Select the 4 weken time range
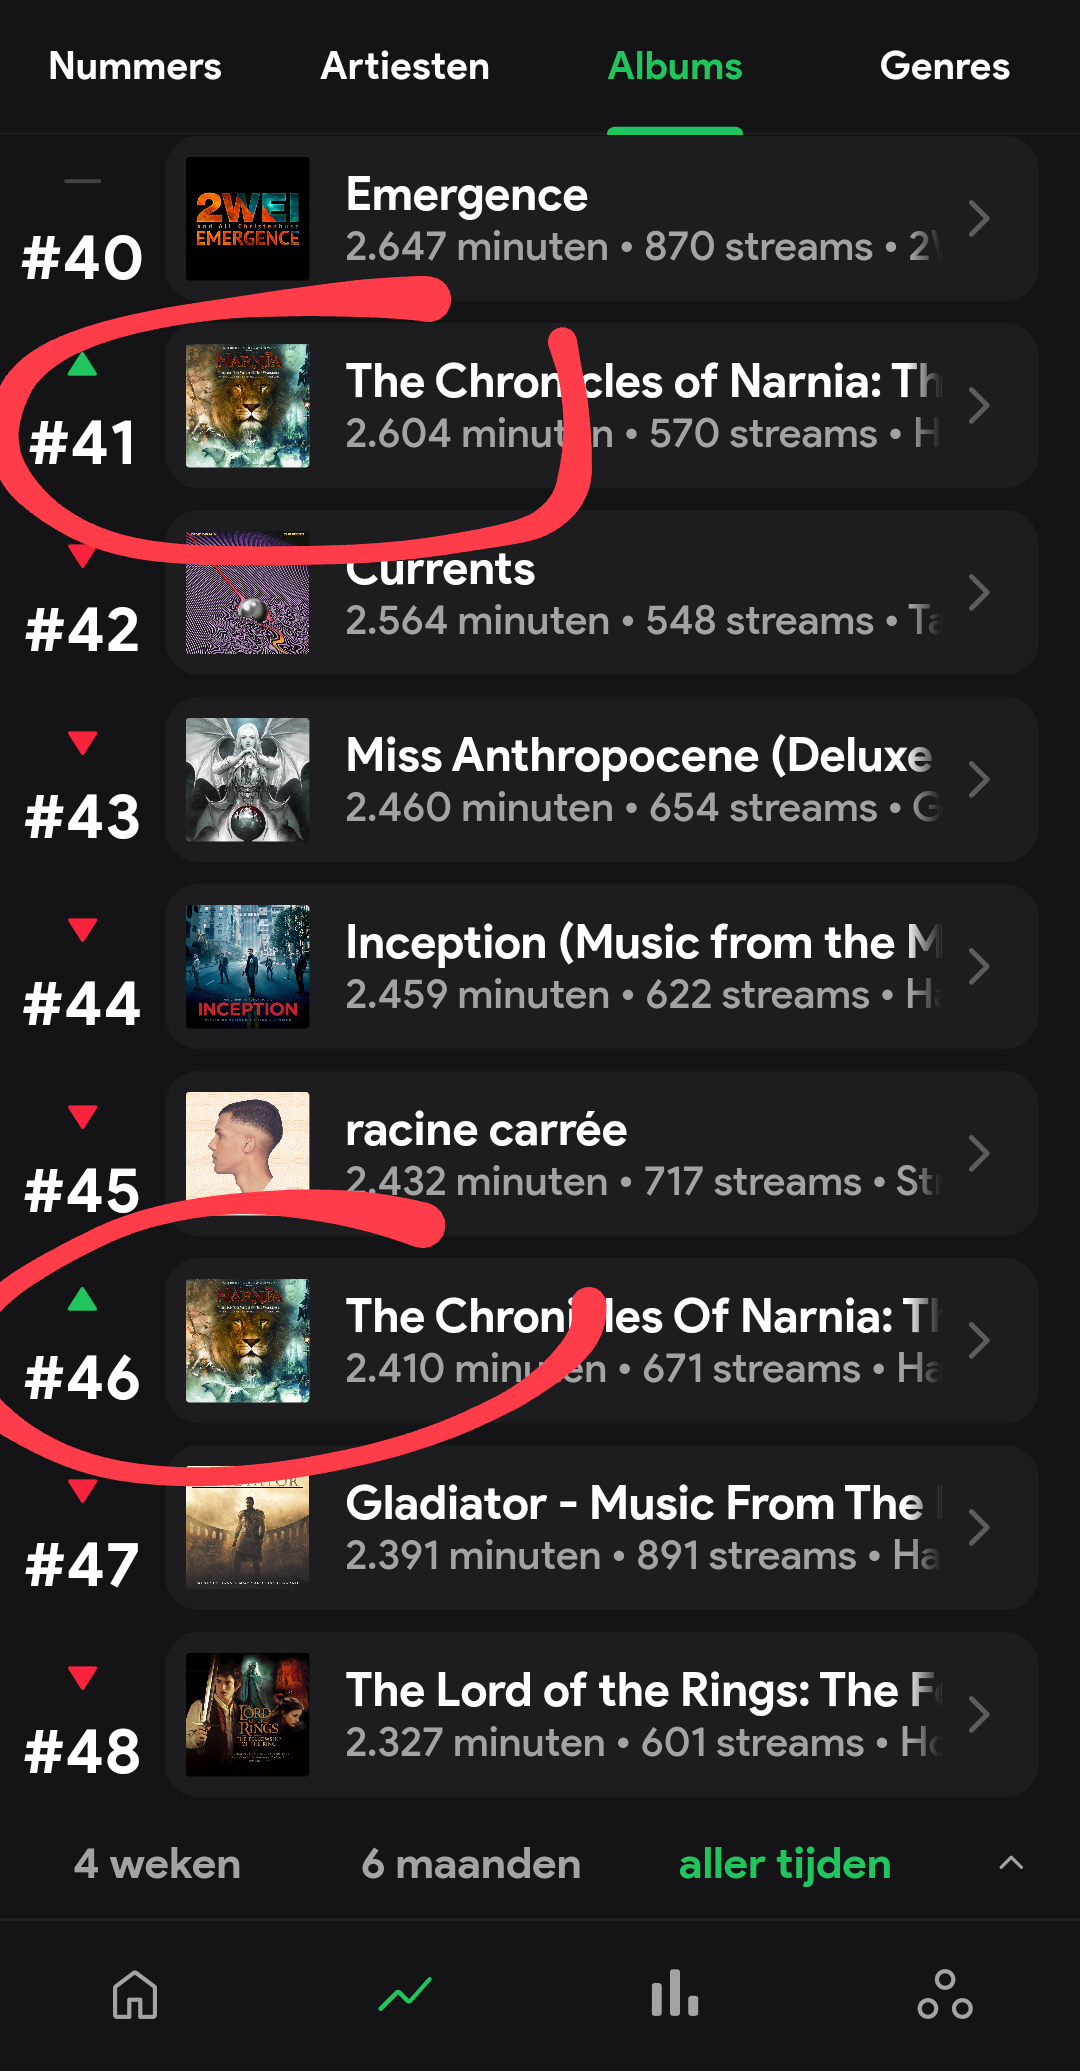This screenshot has width=1080, height=2071. pos(157,1864)
